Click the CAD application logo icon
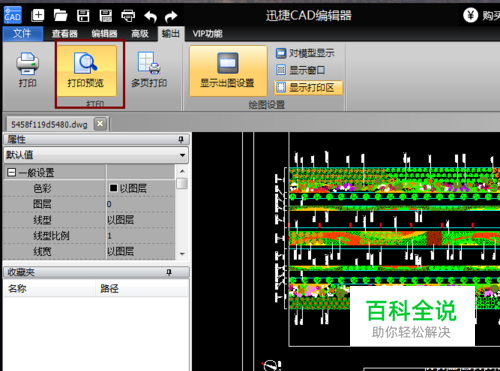 click(x=13, y=15)
